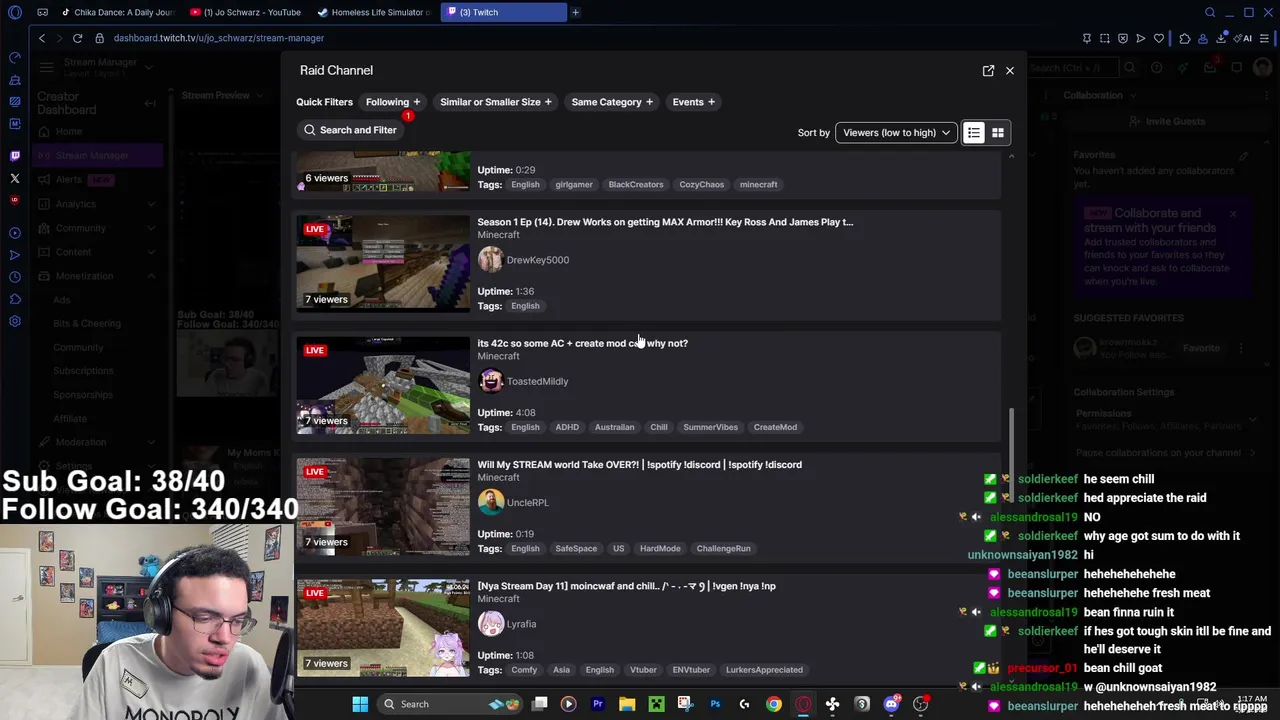
Task: Open Google Chrome from taskbar
Action: (x=774, y=704)
